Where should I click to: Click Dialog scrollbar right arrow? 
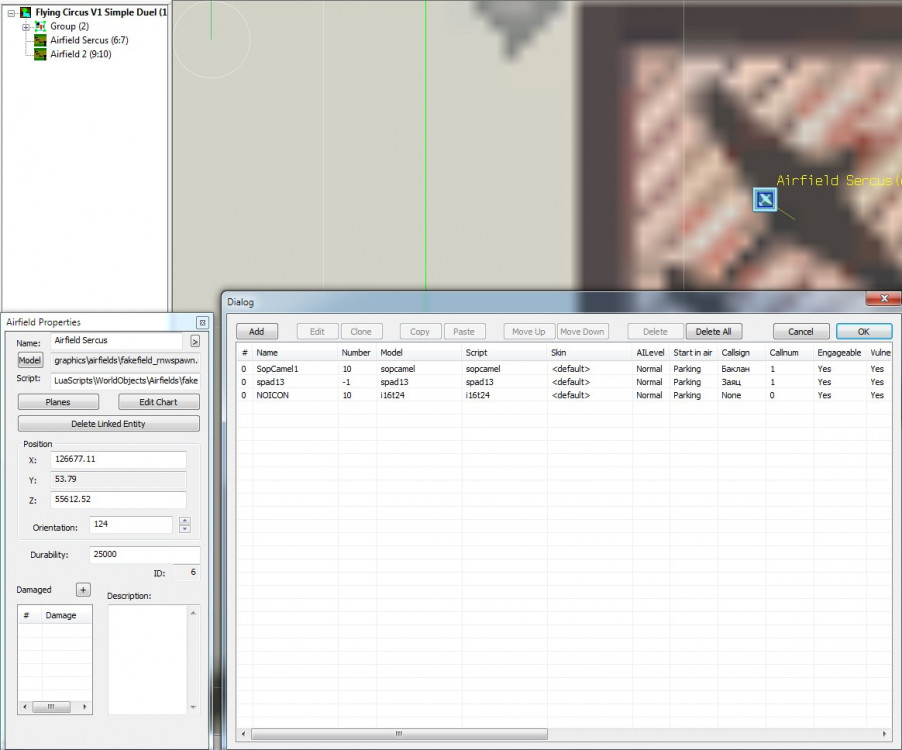coord(884,734)
